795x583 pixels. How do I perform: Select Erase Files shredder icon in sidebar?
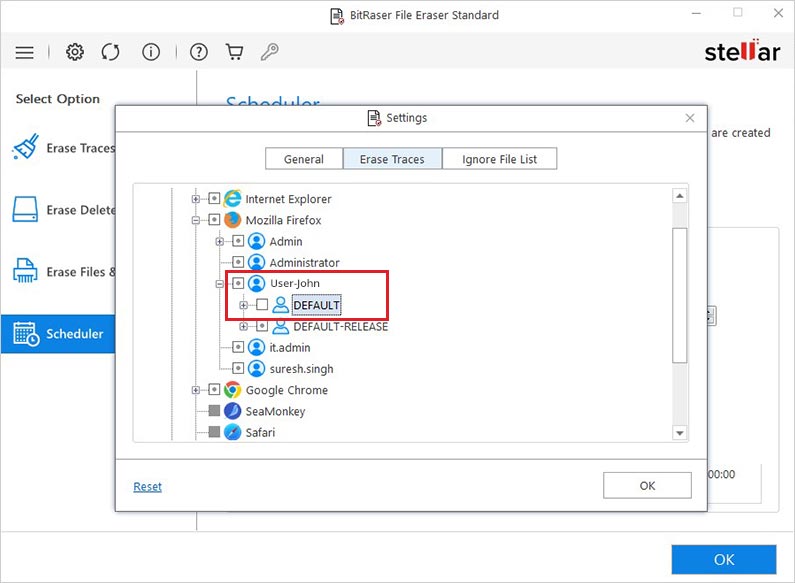tap(25, 271)
